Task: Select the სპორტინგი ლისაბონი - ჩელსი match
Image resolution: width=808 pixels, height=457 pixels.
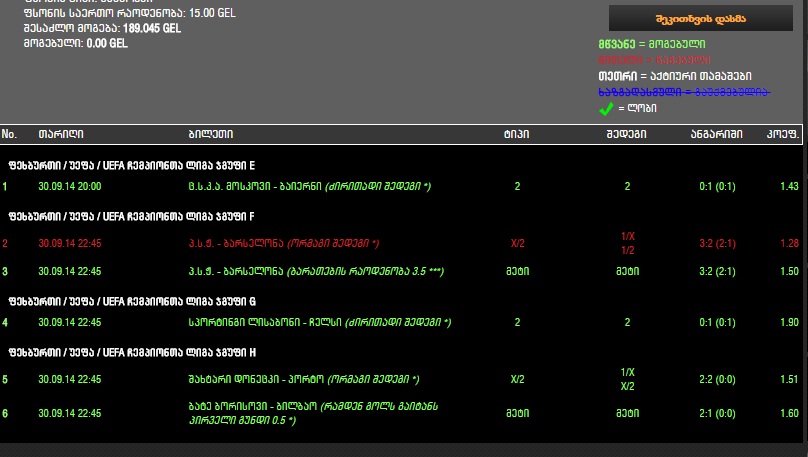Action: pyautogui.click(x=319, y=322)
